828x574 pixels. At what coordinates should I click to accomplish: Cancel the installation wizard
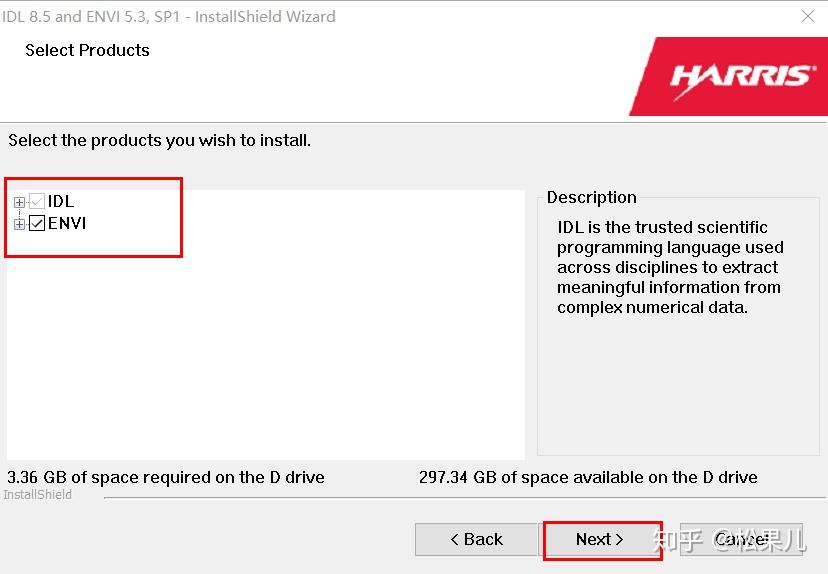pos(740,539)
